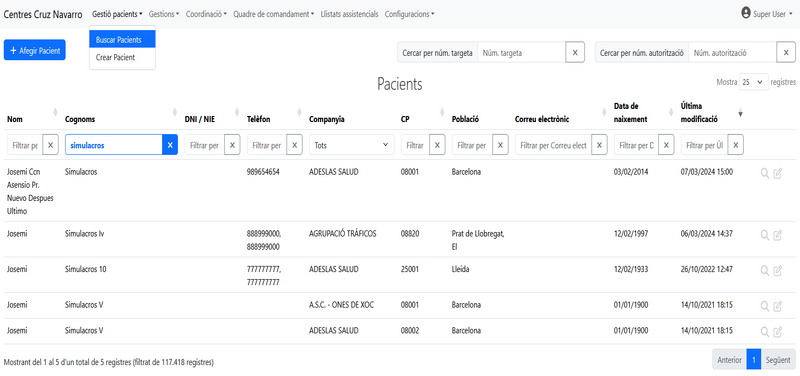The image size is (800, 376).
Task: Edit patient with postal code 08002
Action: pos(778,332)
